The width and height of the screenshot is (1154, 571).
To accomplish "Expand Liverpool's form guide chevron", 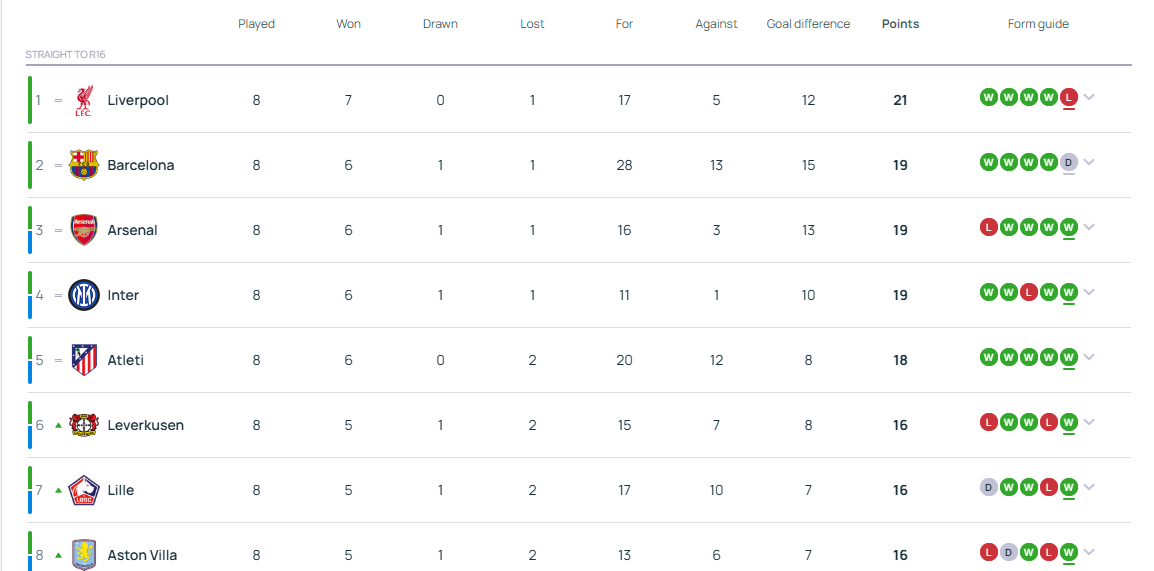I will pos(1089,98).
